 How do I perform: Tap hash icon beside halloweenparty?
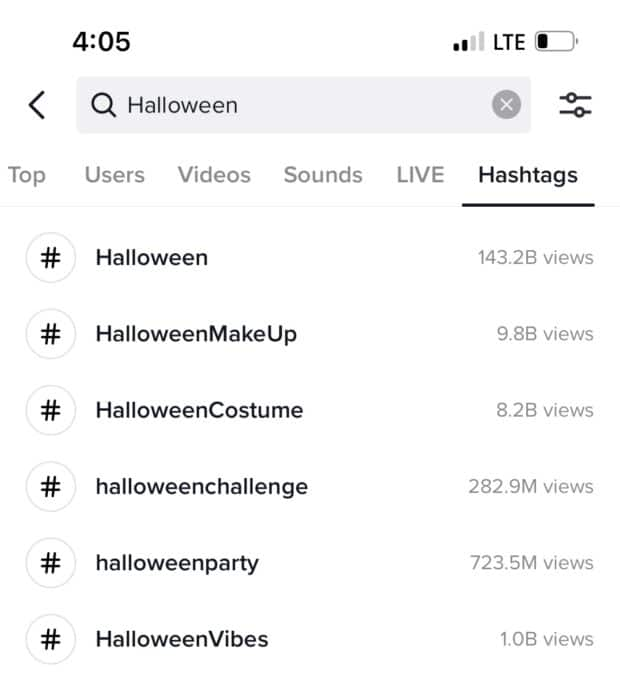tap(51, 563)
